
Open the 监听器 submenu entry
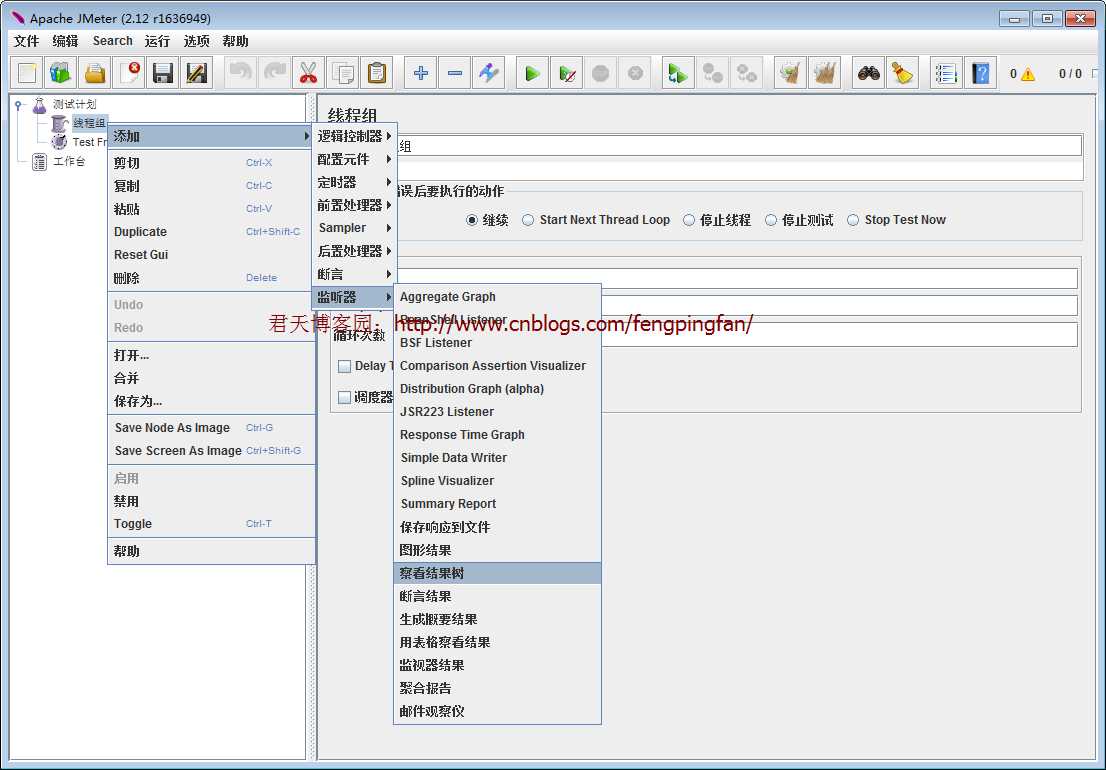[354, 297]
